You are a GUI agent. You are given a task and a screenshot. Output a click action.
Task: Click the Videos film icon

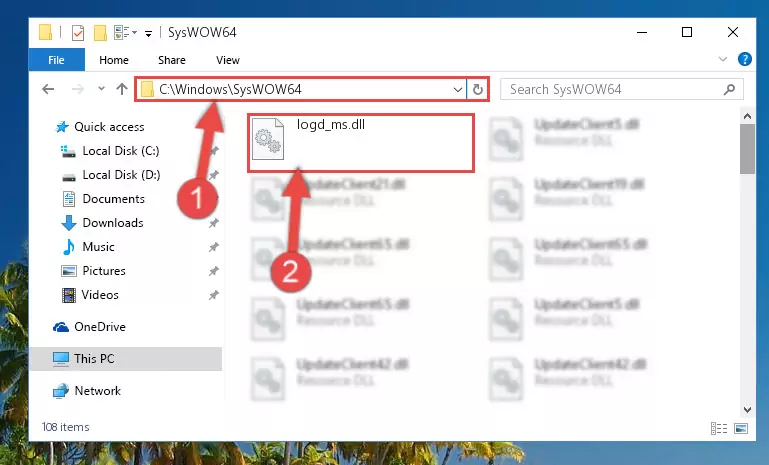pos(69,295)
